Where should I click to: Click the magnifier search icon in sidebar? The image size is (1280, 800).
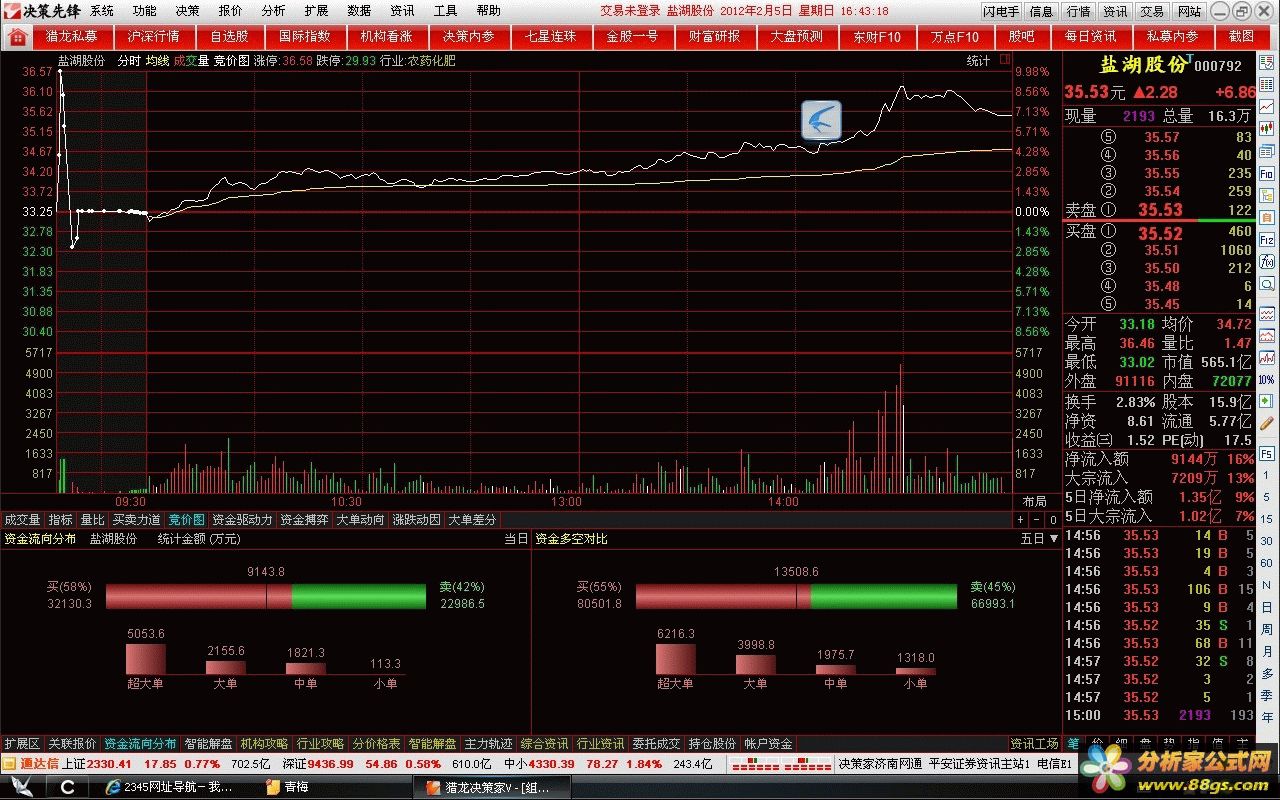(x=1267, y=282)
